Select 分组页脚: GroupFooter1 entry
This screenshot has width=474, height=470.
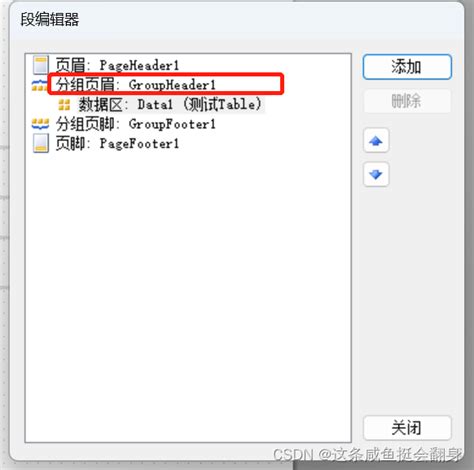(136, 124)
